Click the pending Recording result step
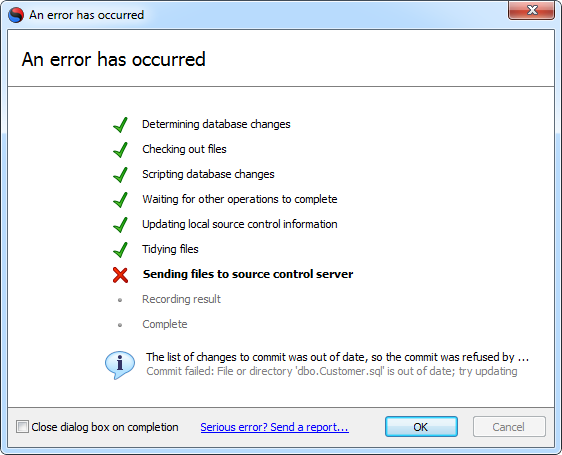The width and height of the screenshot is (562, 455). pyautogui.click(x=181, y=299)
